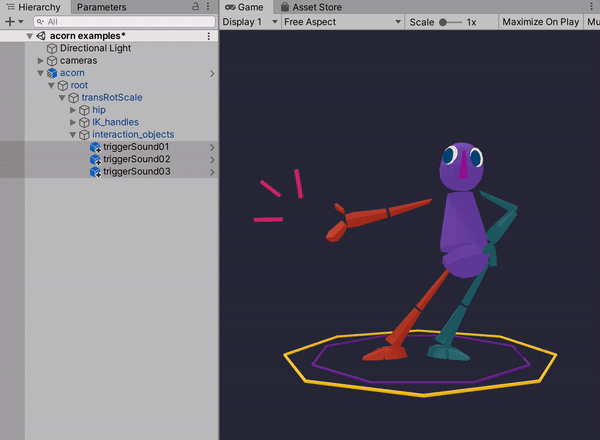Click the triggerSound03 prefab icon
This screenshot has height=440, width=600.
pos(95,172)
